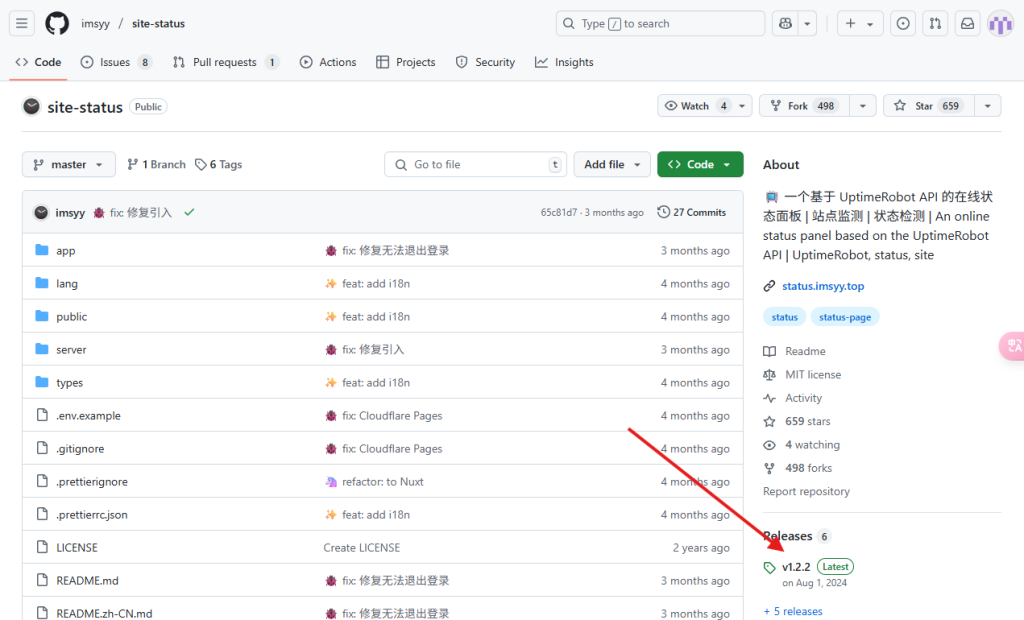Open the fork options dropdown arrow
This screenshot has width=1024, height=620.
tap(863, 106)
